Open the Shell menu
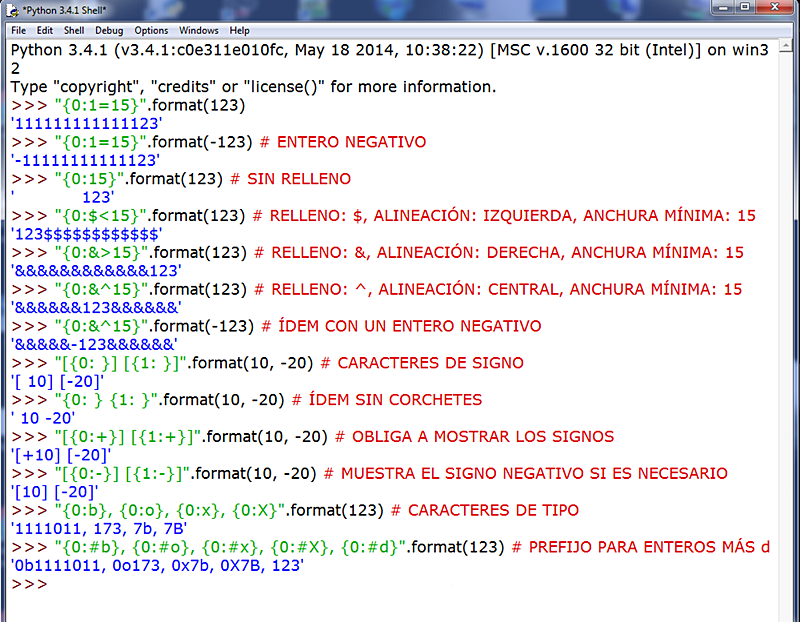800x622 pixels. 72,30
